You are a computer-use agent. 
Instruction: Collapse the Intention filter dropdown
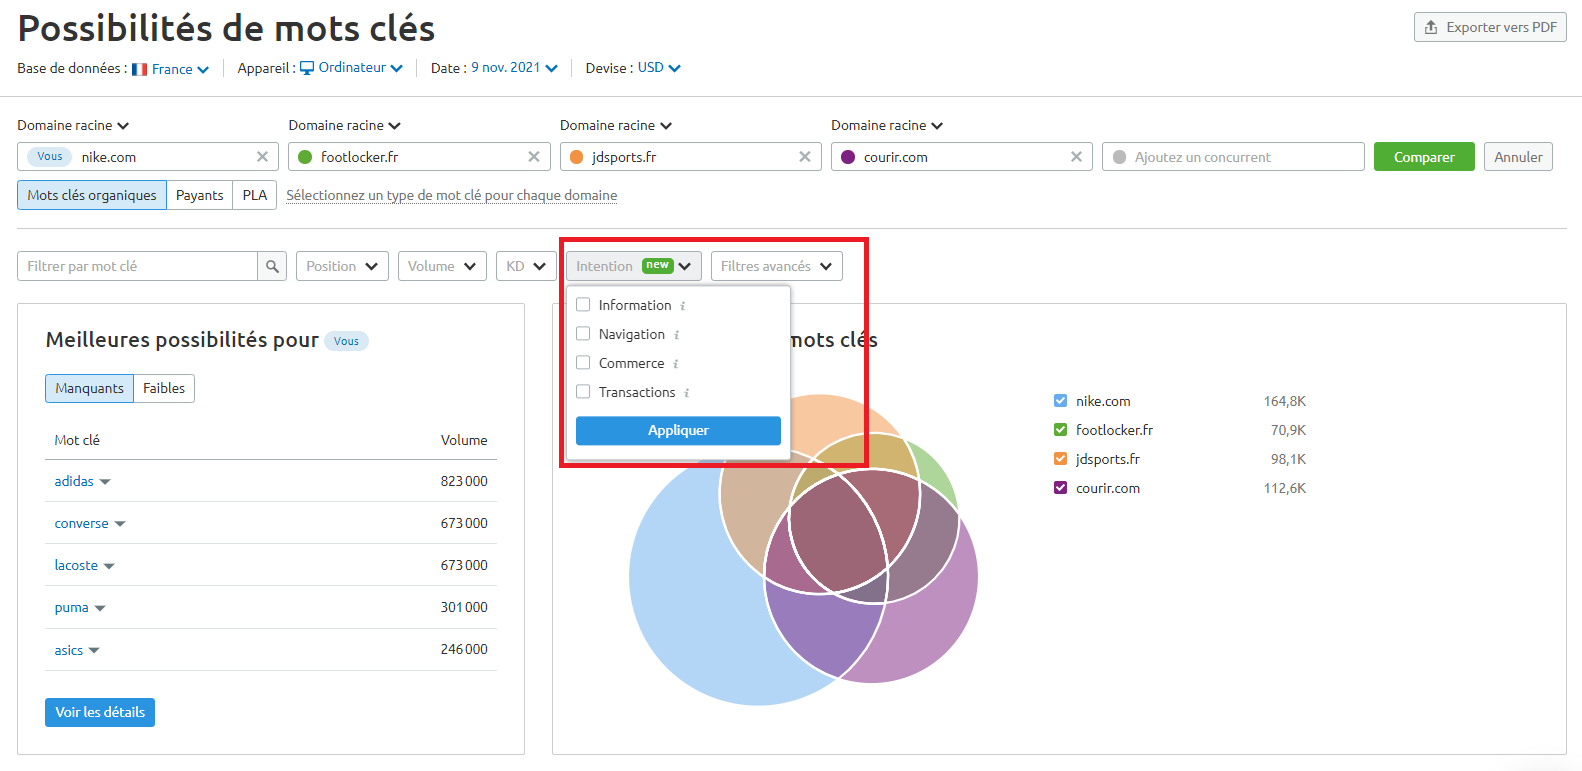coord(634,266)
